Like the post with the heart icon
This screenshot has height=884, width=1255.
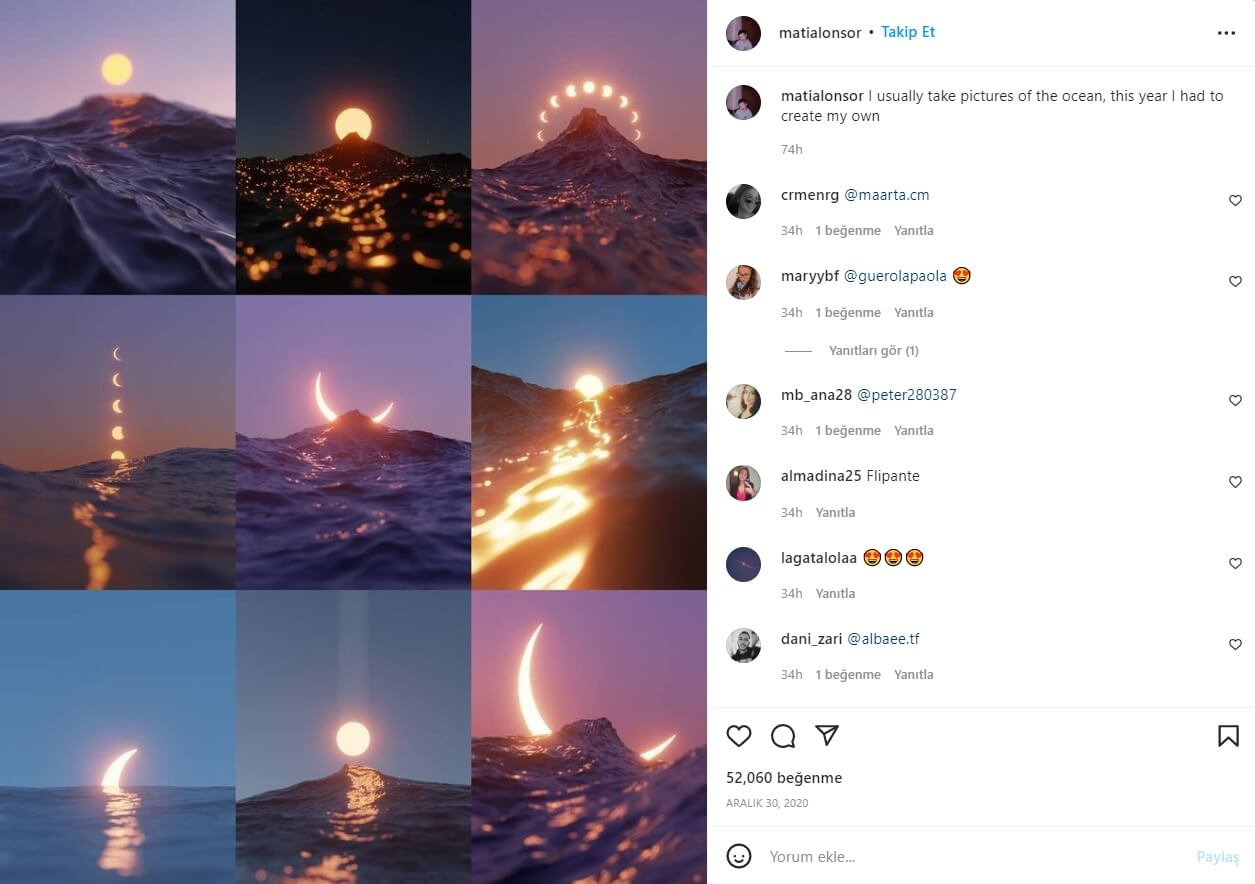[739, 736]
